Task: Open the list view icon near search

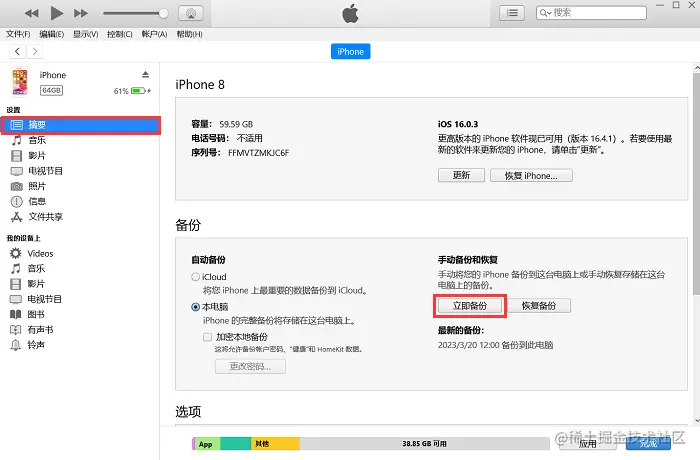Action: tap(512, 13)
